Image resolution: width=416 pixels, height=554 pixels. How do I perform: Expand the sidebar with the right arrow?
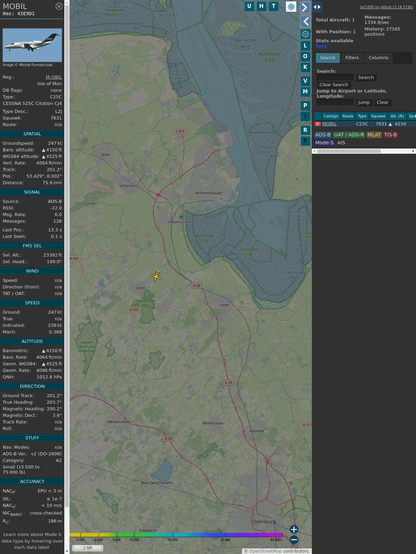pyautogui.click(x=305, y=7)
